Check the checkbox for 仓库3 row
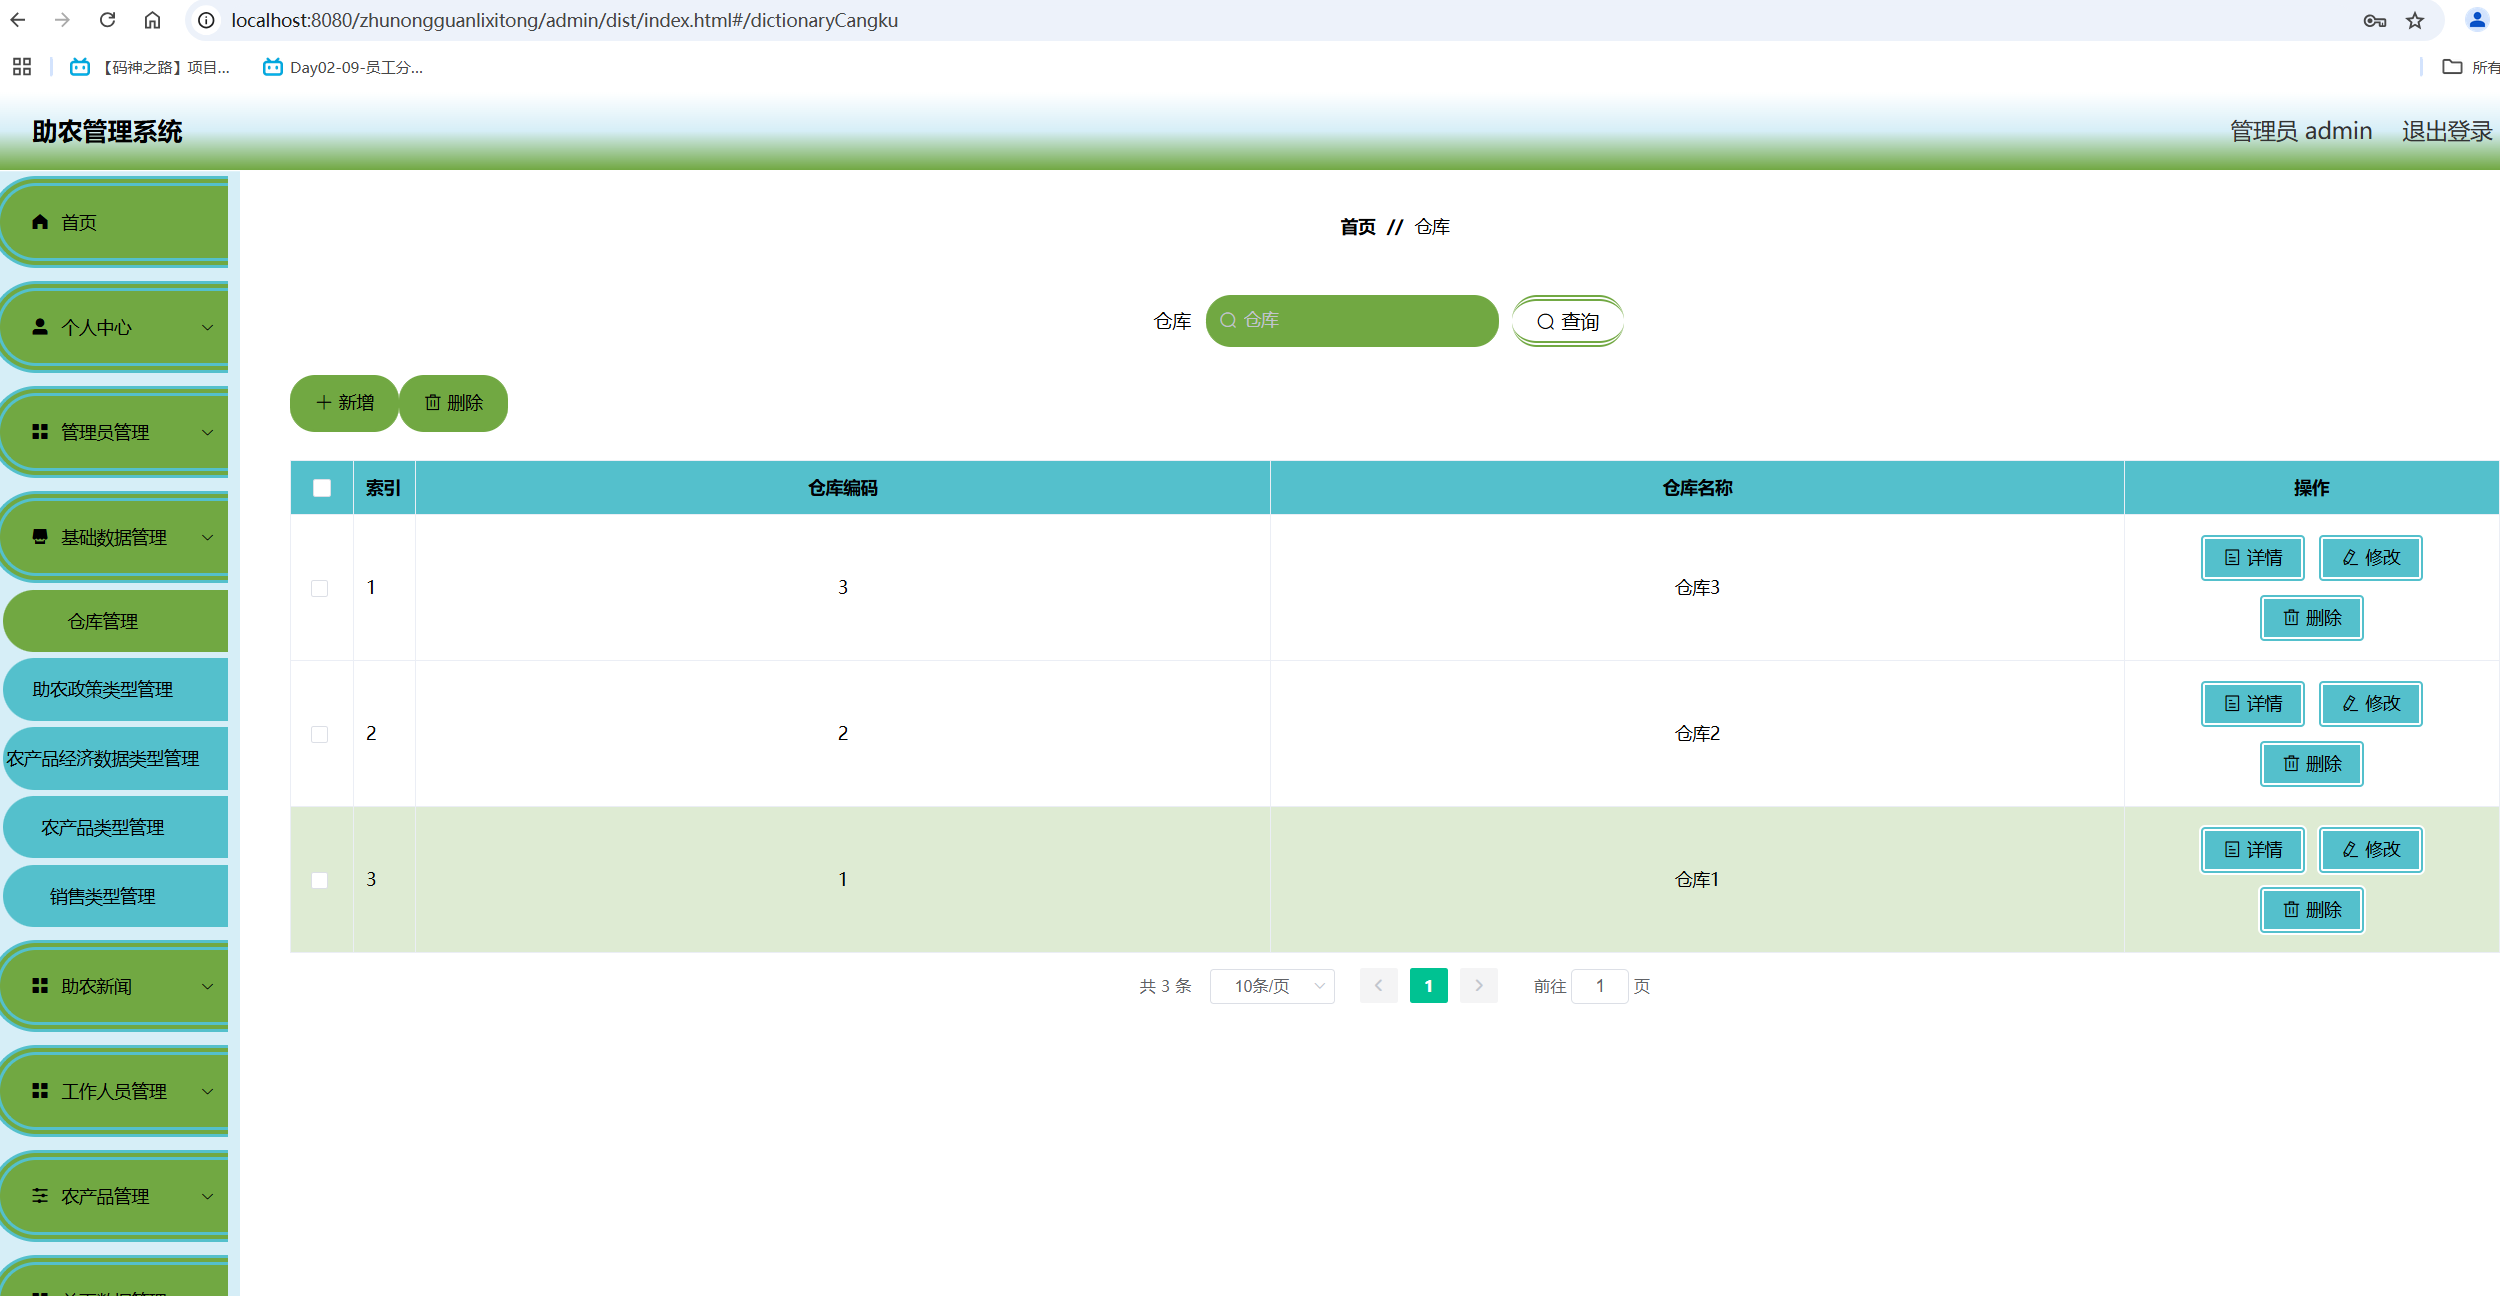Image resolution: width=2500 pixels, height=1296 pixels. click(320, 588)
